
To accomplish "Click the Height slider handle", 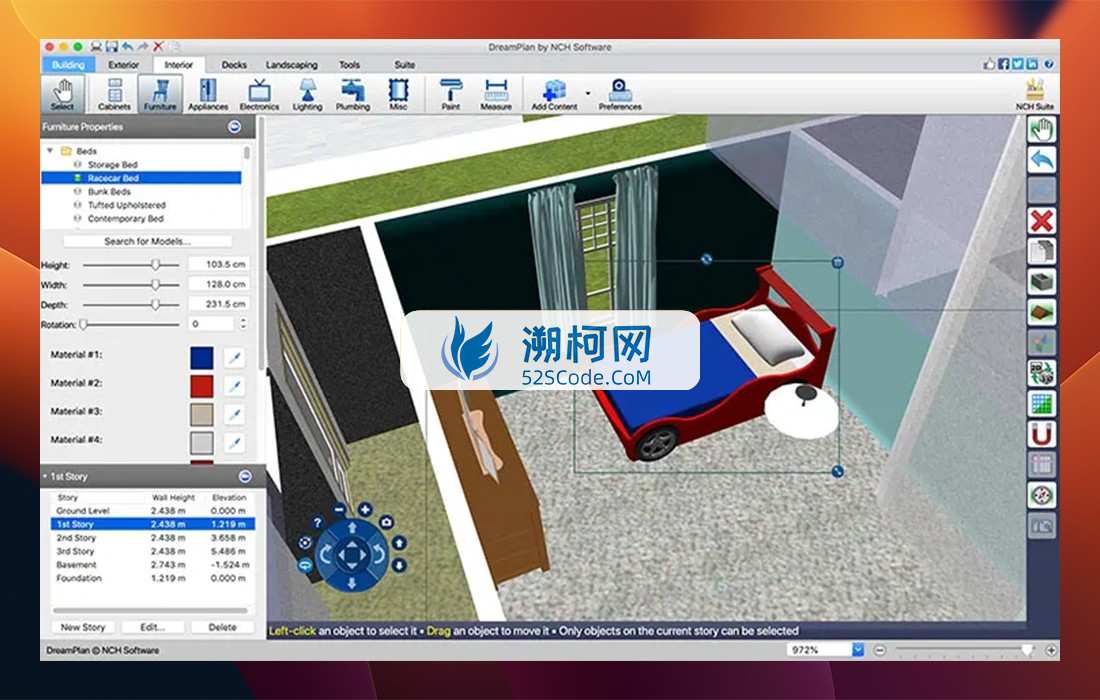I will 156,264.
